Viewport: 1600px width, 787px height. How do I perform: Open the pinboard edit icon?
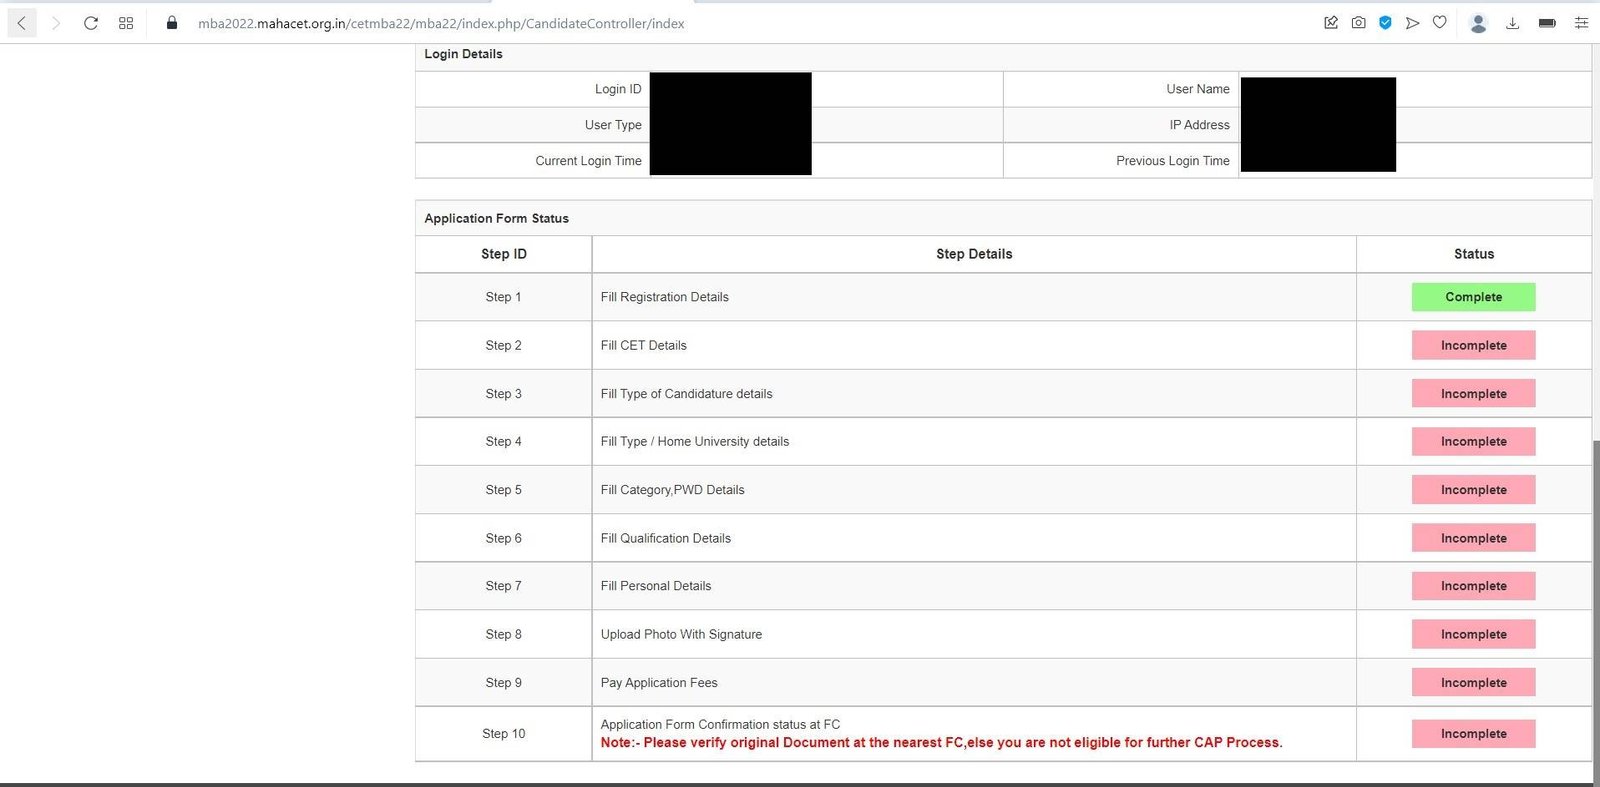coord(1331,23)
